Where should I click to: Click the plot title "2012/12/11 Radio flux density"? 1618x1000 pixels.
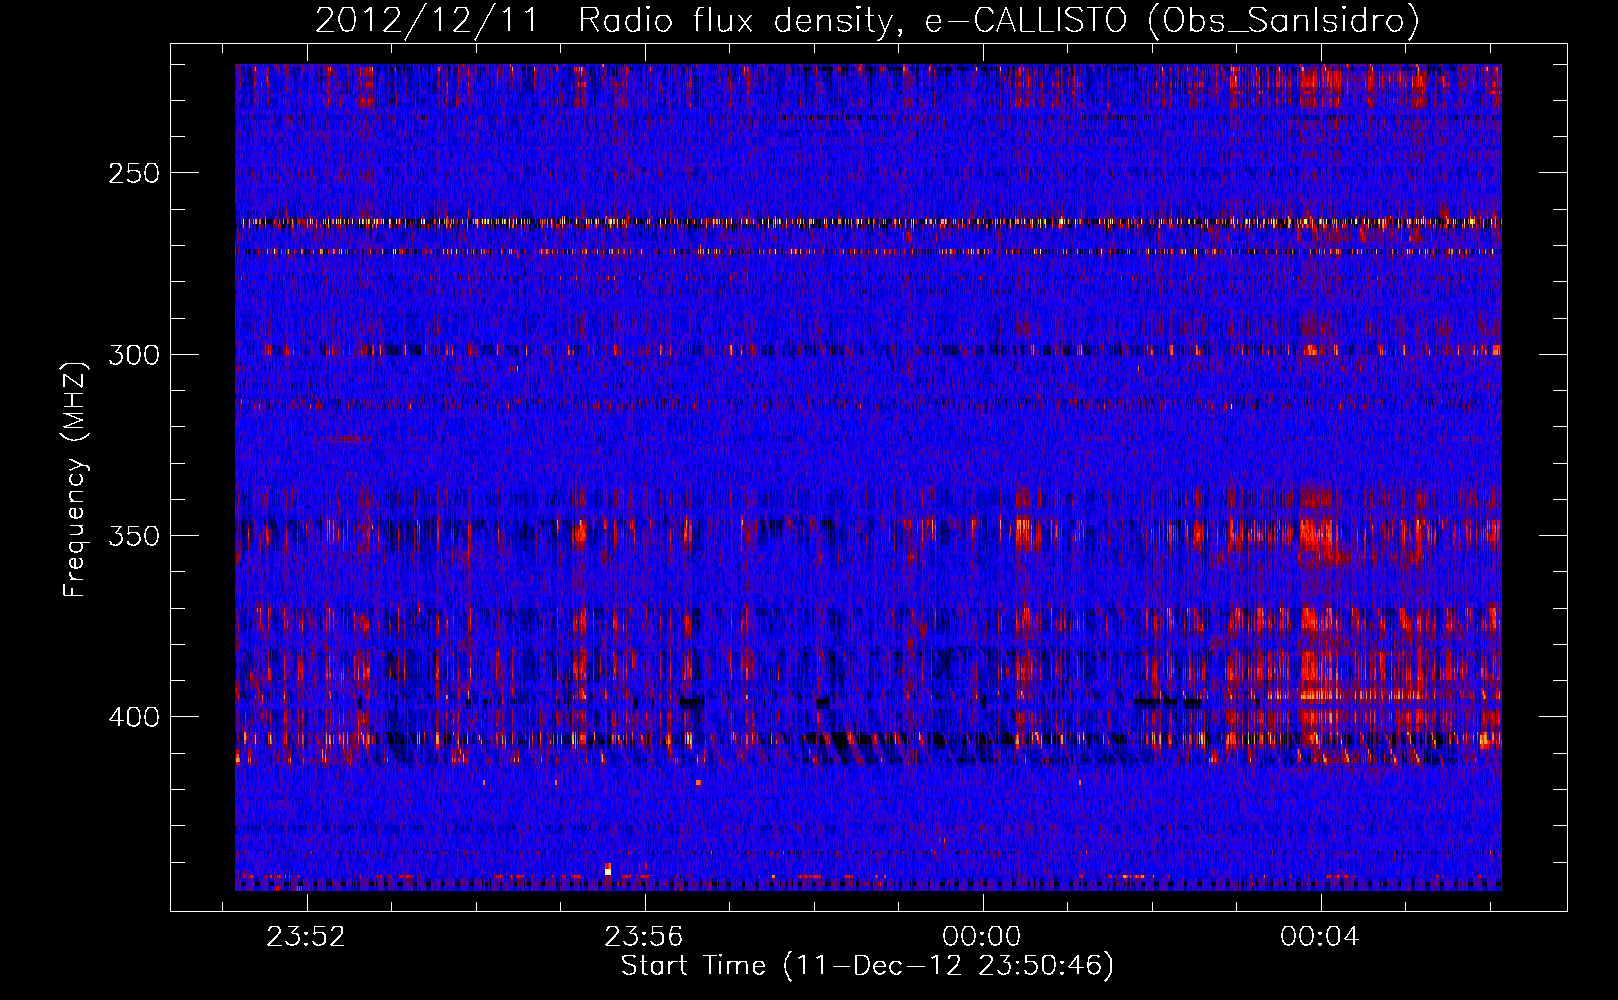(x=604, y=20)
